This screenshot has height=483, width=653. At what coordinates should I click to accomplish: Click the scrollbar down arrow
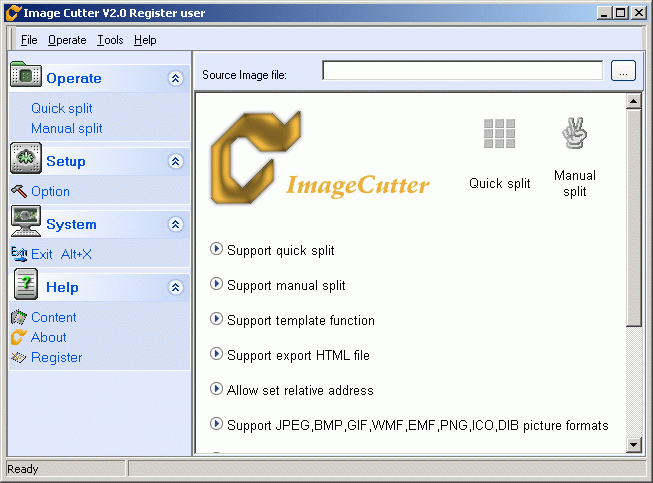633,445
